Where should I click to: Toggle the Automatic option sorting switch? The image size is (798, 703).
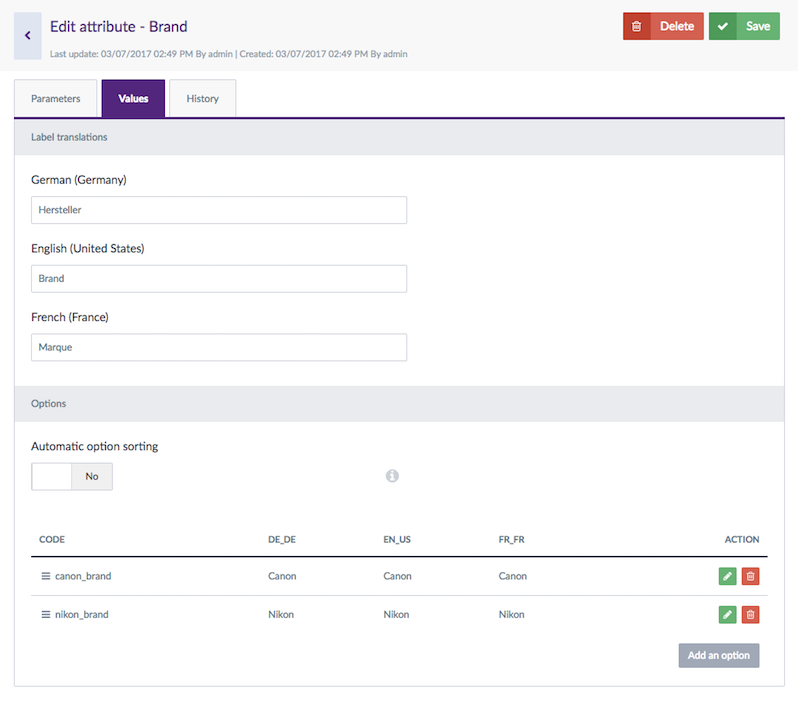click(72, 477)
